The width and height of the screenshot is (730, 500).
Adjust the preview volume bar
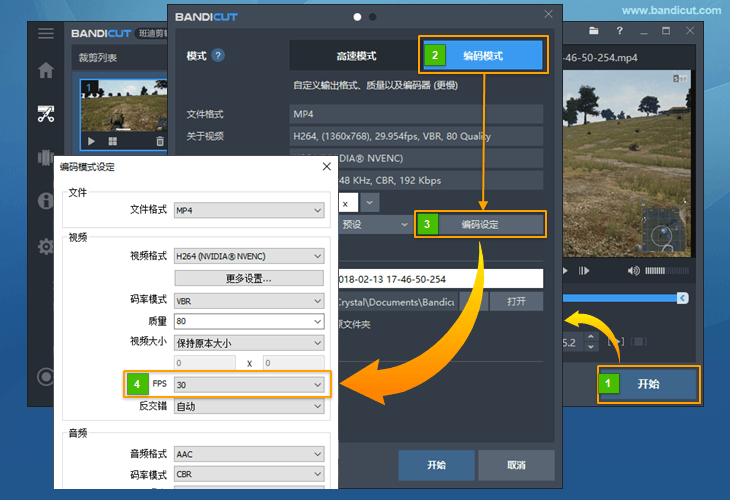click(x=667, y=270)
